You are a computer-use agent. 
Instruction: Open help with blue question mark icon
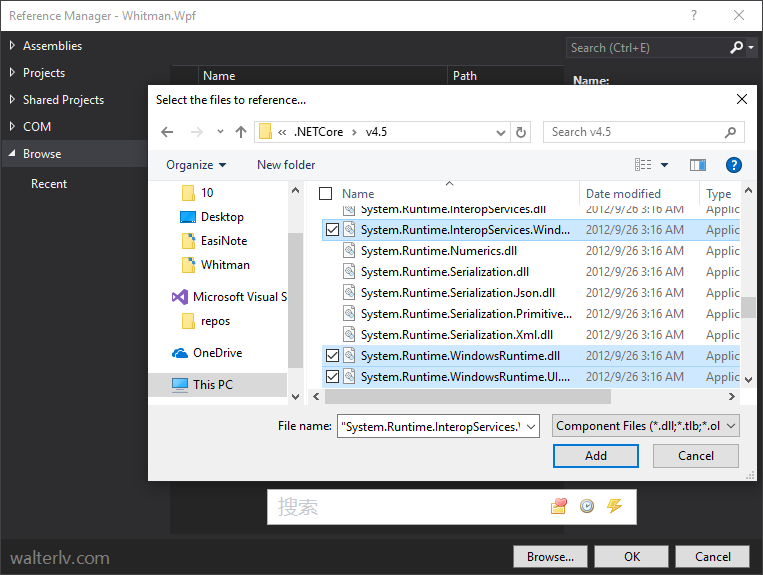pyautogui.click(x=733, y=165)
